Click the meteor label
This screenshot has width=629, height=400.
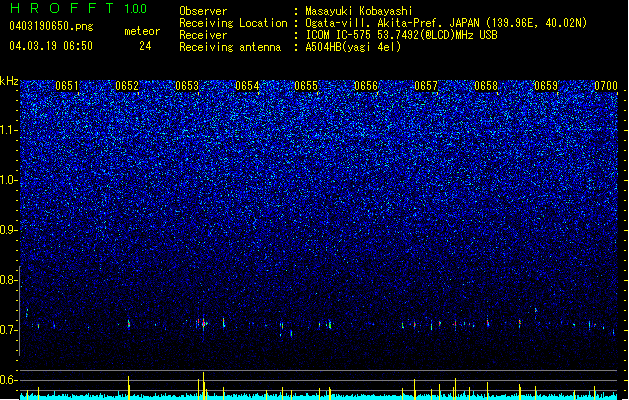(x=142, y=31)
